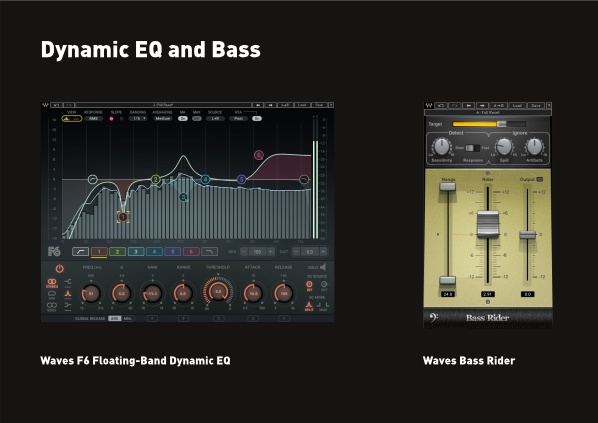The width and height of the screenshot is (598, 423).
Task: Select band 3 tab in F6
Action: 136,252
